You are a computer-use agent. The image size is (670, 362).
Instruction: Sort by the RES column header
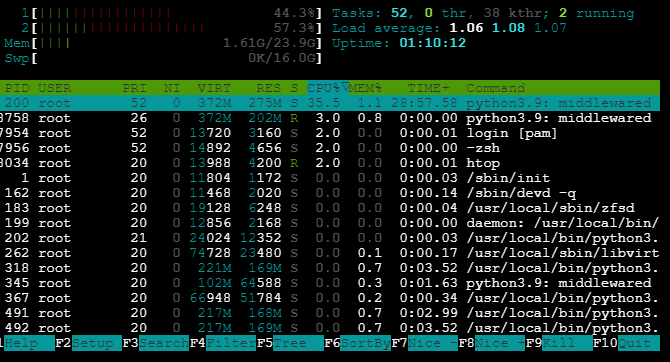268,88
